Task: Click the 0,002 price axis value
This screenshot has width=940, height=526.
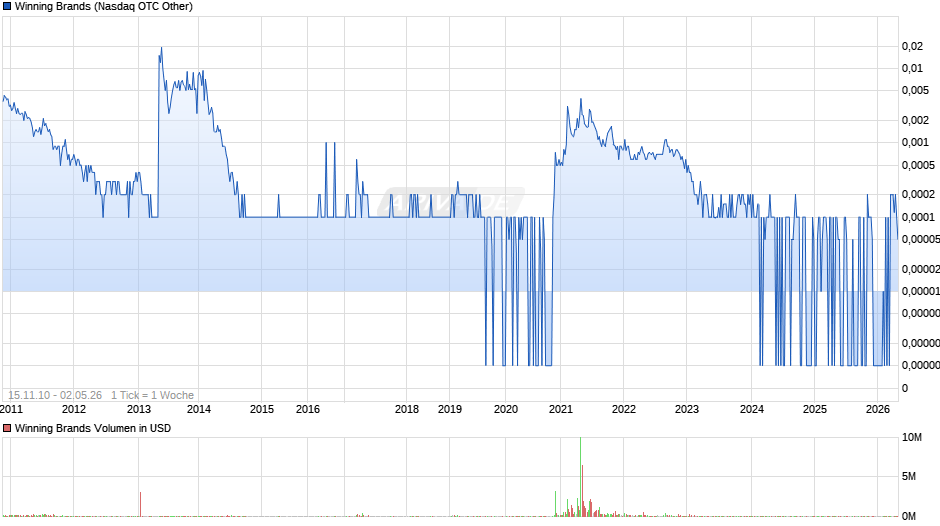Action: 915,120
